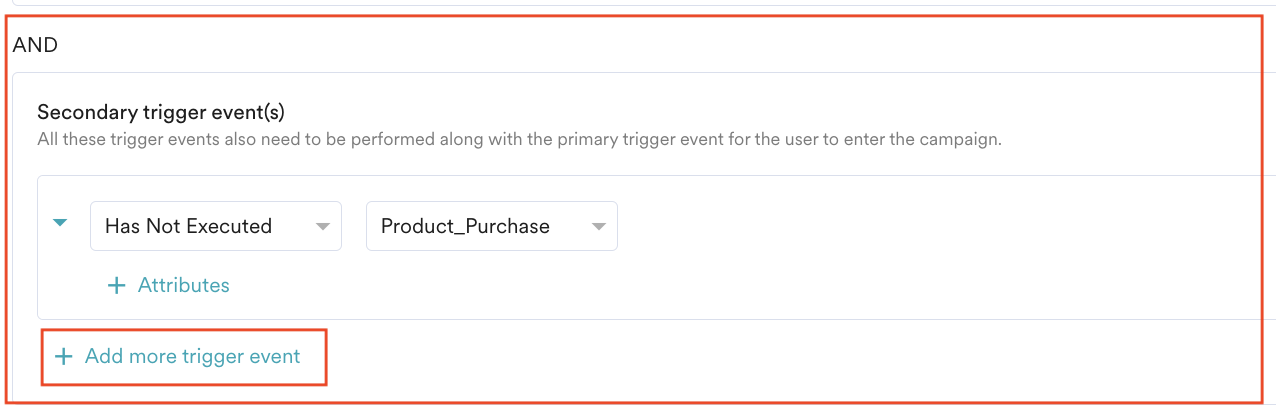
Task: Open the Has Not Executed dropdown
Action: coord(216,226)
